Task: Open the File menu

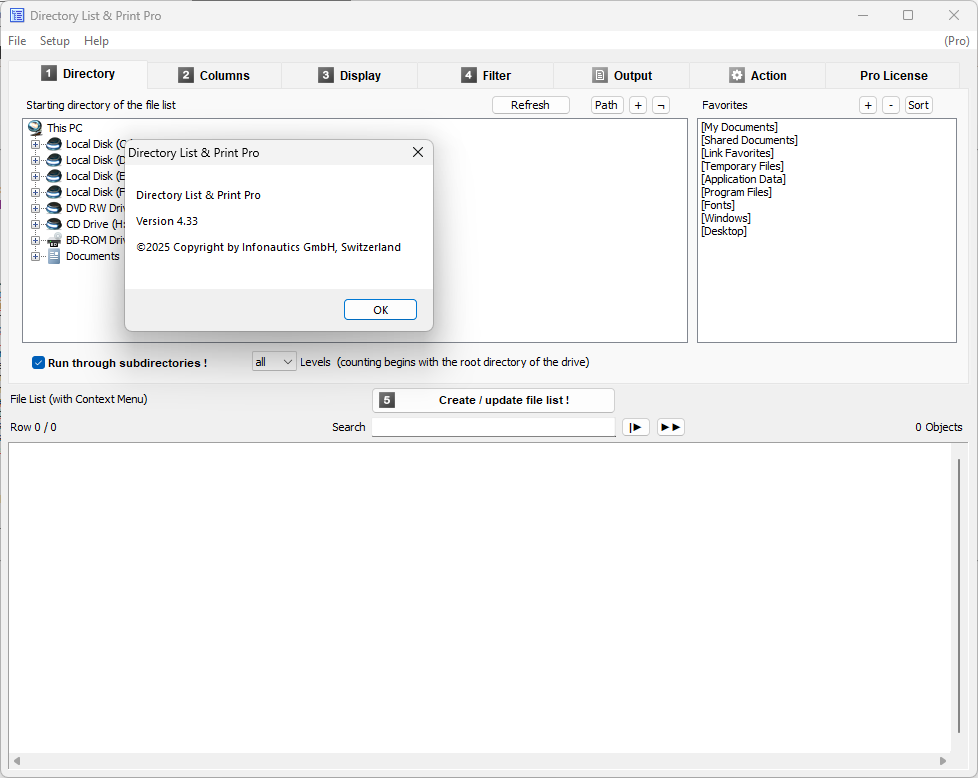Action: 17,41
